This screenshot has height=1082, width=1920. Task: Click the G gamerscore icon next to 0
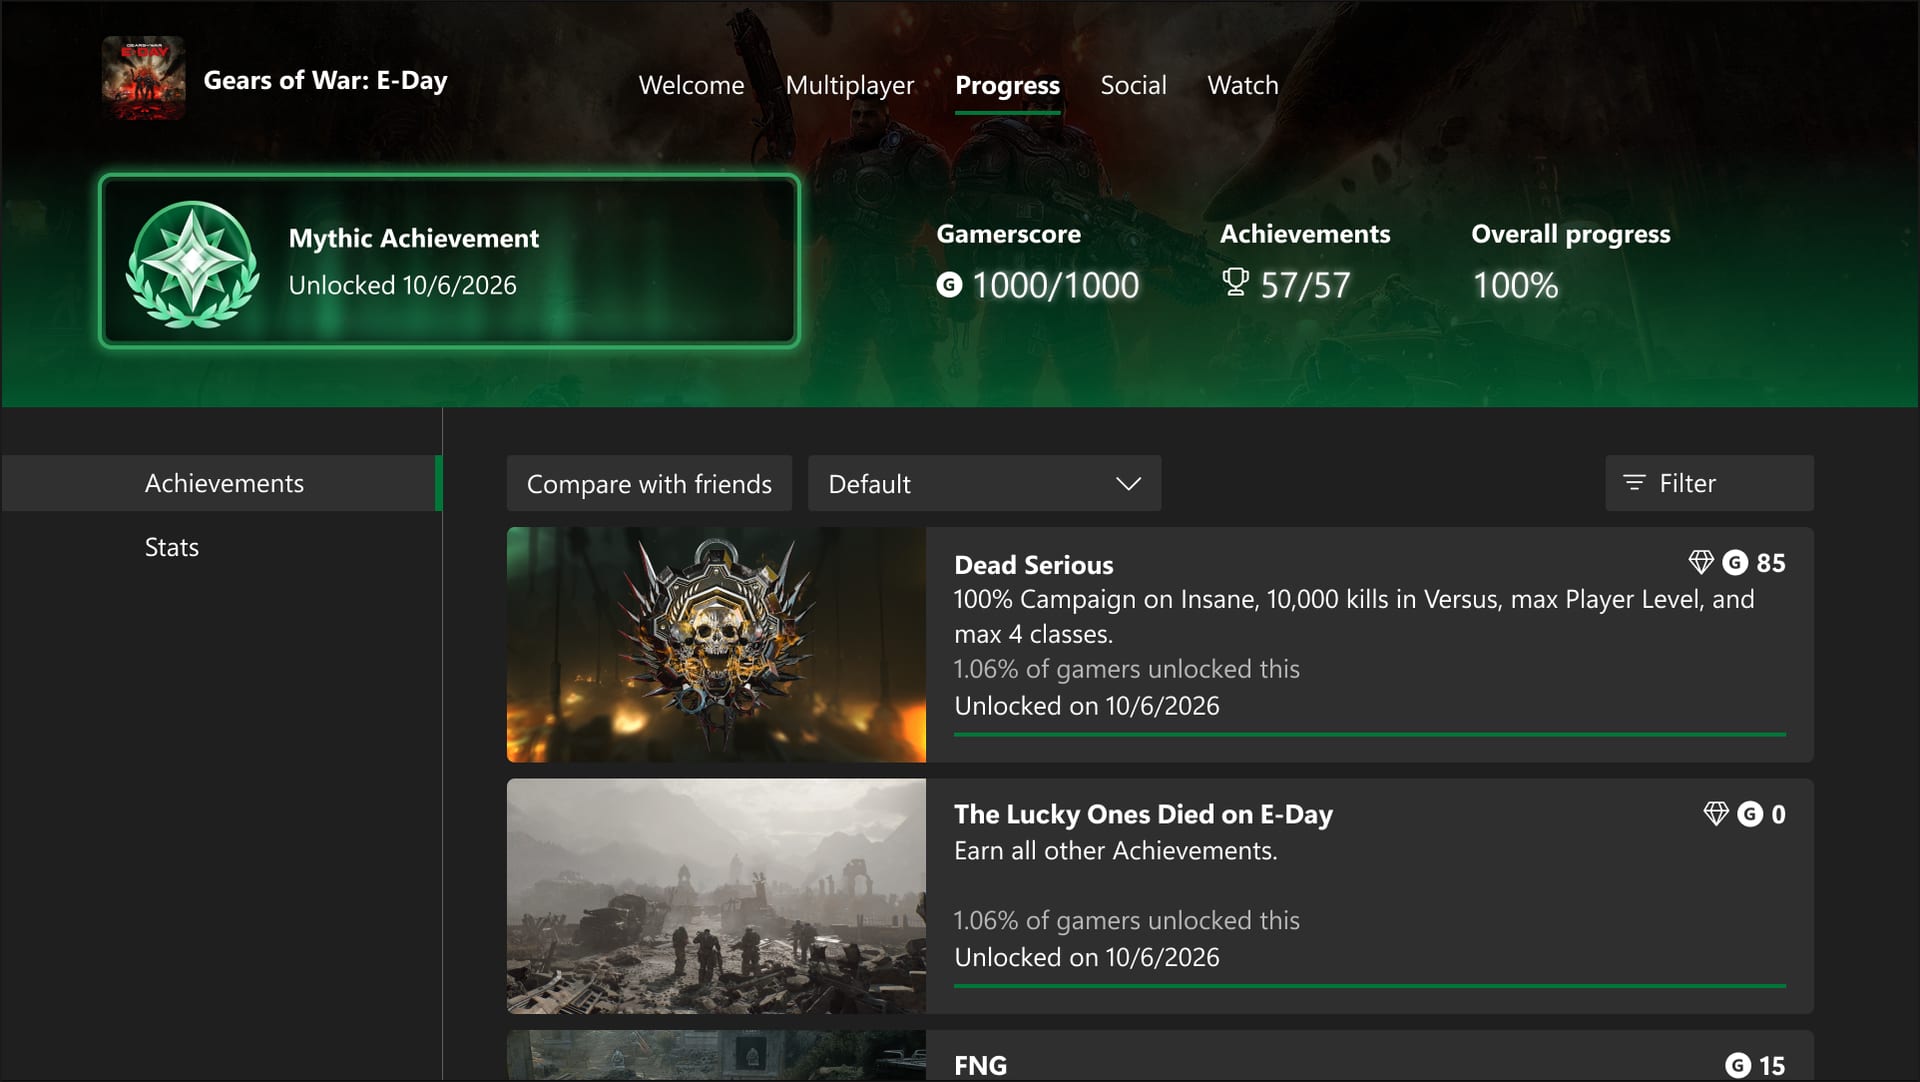pos(1750,814)
